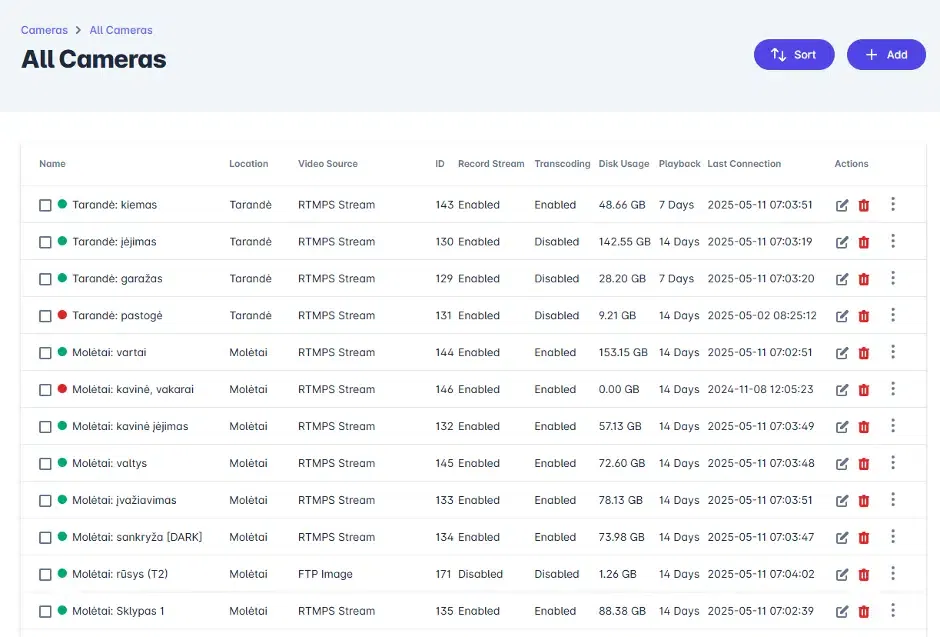Delete the Molėtai: Sklypas 1 camera
The height and width of the screenshot is (637, 941).
click(x=863, y=611)
